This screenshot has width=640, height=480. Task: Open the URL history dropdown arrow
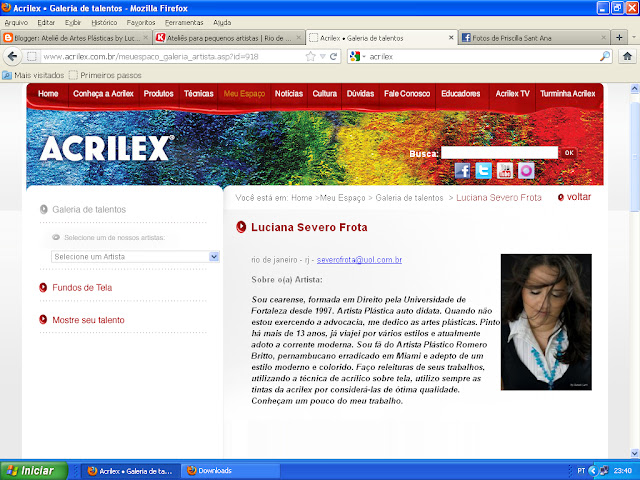pos(322,56)
